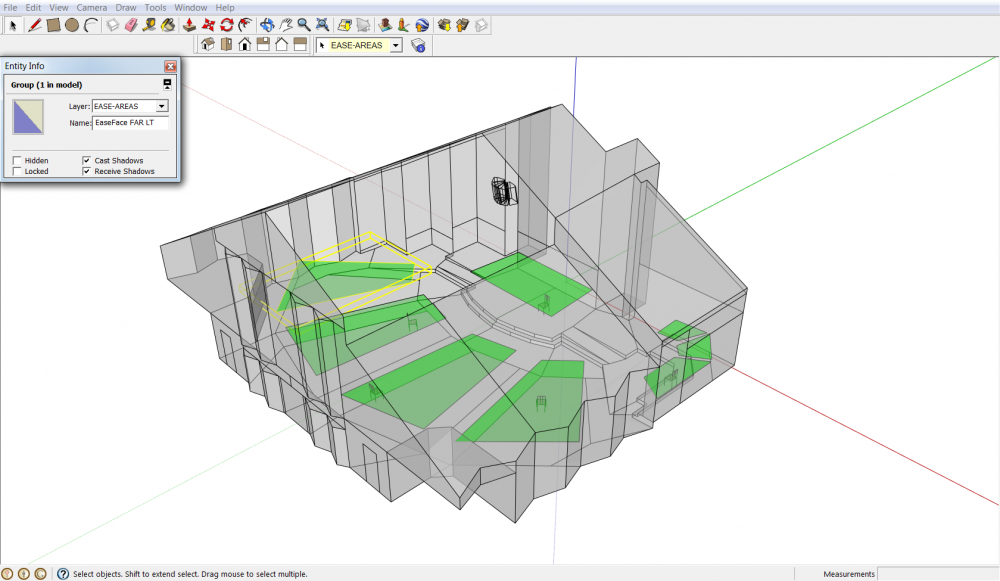Screen dimensions: 1000x581
Task: Switch to Right view
Action: click(263, 45)
